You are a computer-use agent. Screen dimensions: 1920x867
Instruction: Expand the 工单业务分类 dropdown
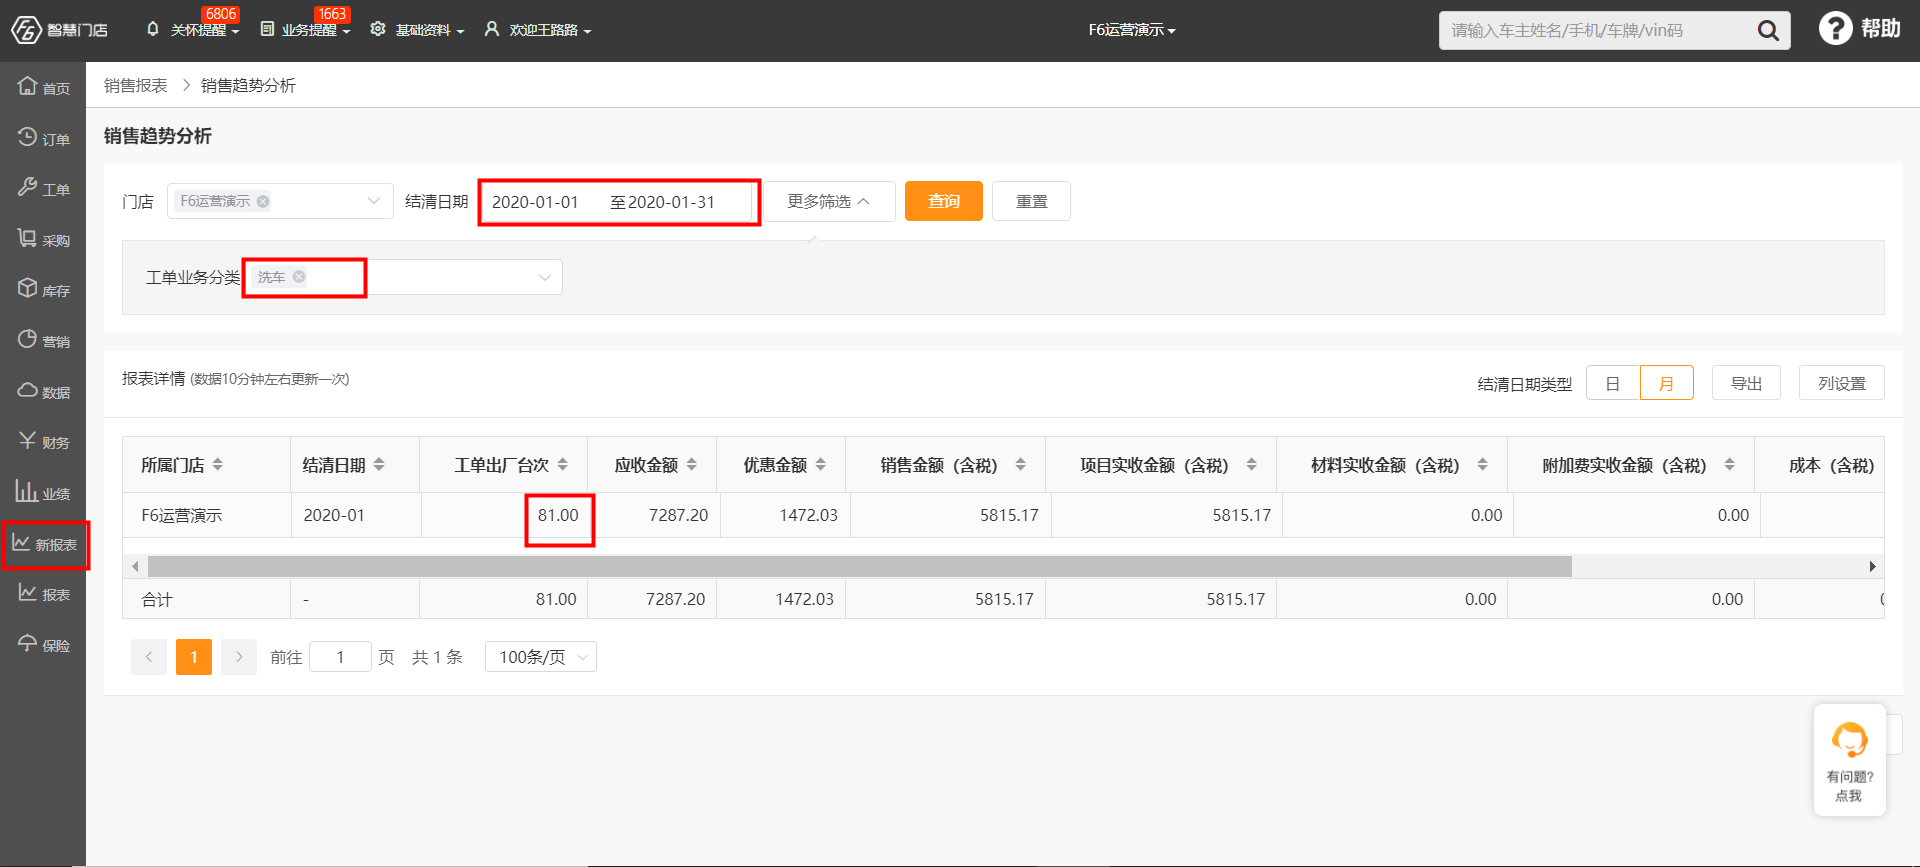pos(403,277)
